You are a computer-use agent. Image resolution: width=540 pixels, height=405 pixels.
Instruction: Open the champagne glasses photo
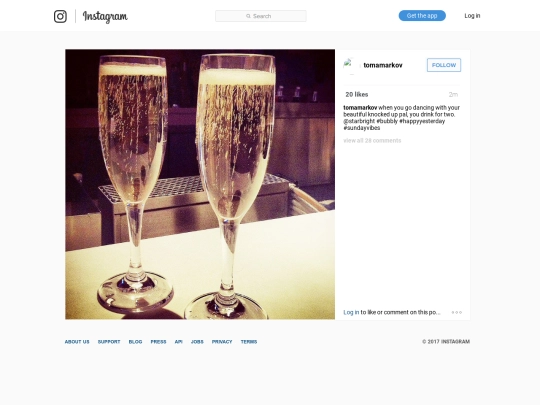200,184
